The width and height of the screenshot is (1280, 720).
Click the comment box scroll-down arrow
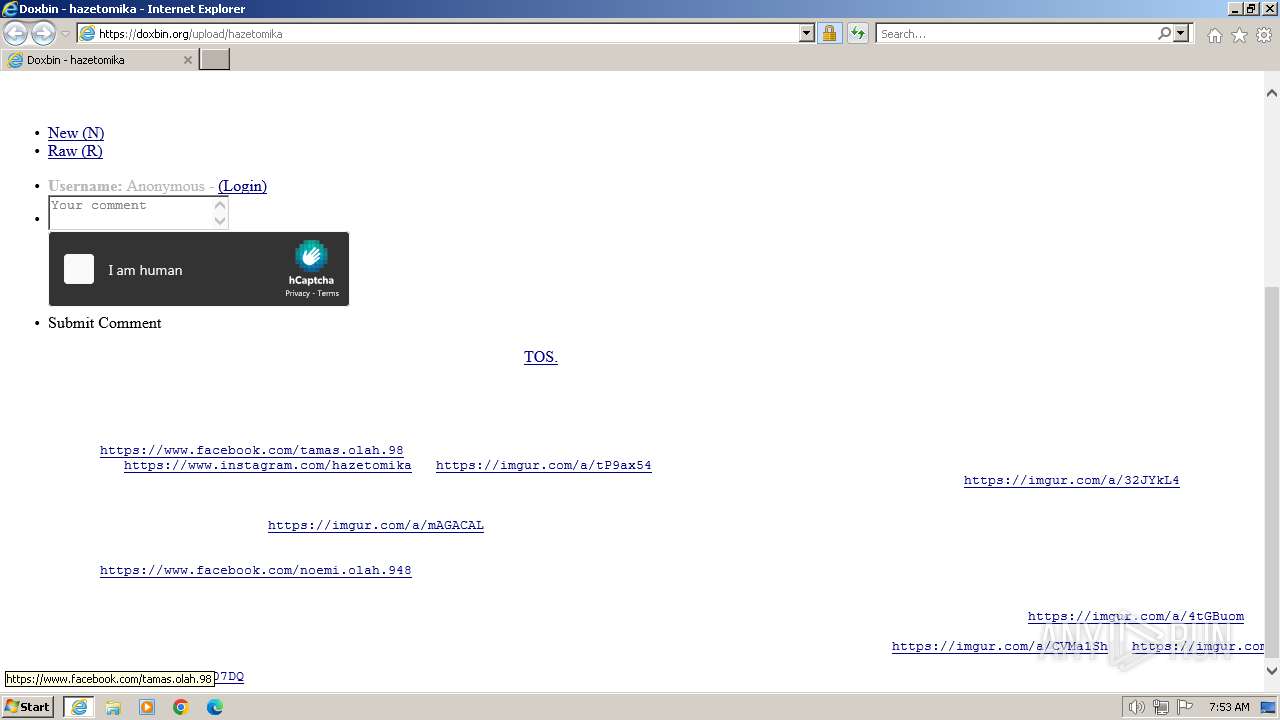221,221
